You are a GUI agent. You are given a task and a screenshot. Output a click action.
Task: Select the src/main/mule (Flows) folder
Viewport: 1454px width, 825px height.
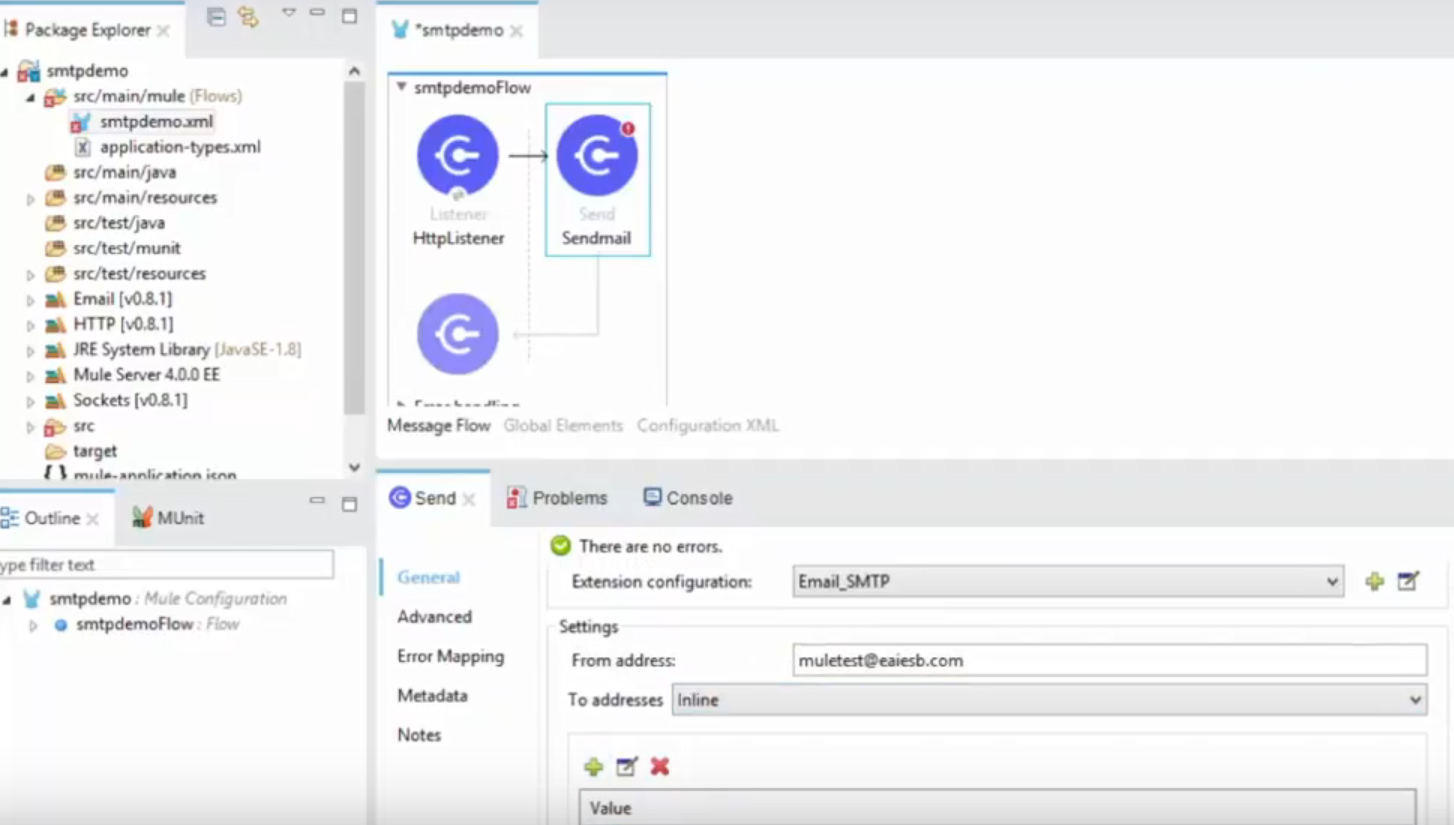click(157, 96)
